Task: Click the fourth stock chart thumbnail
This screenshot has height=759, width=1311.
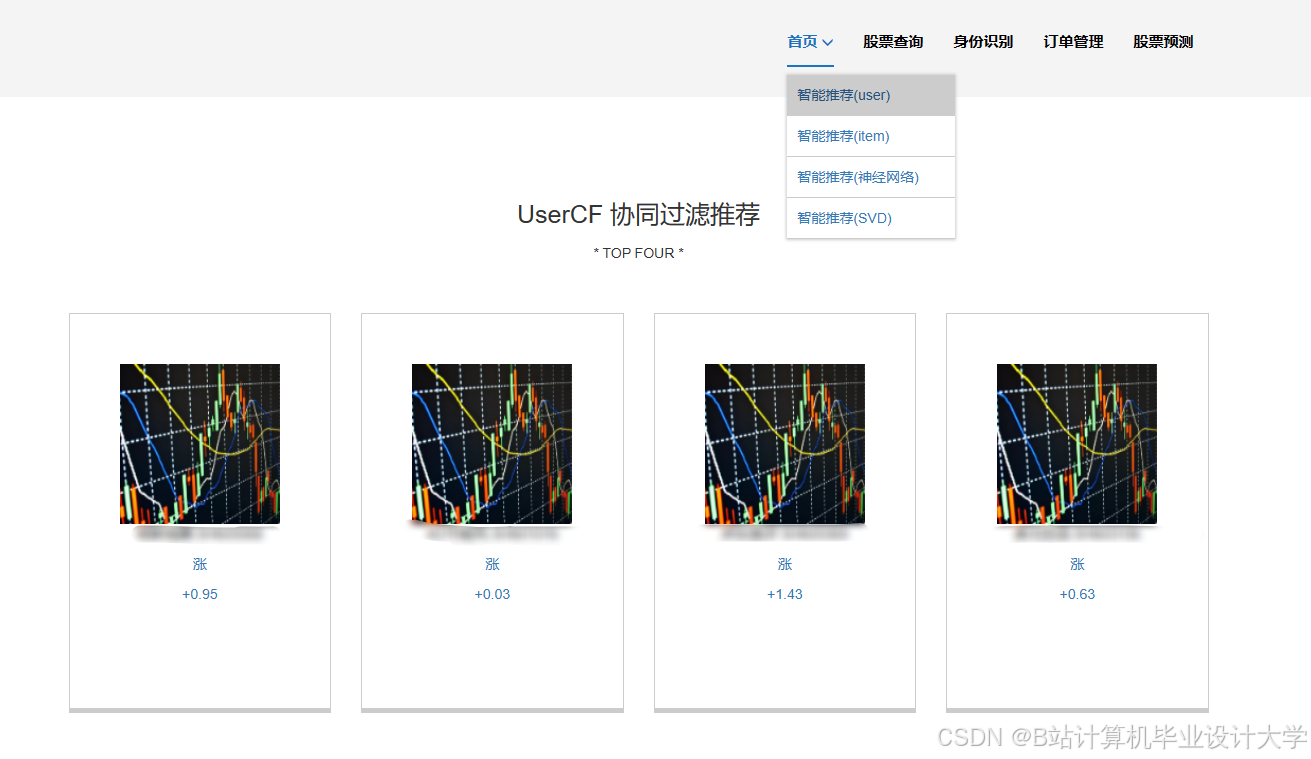Action: tap(1077, 443)
